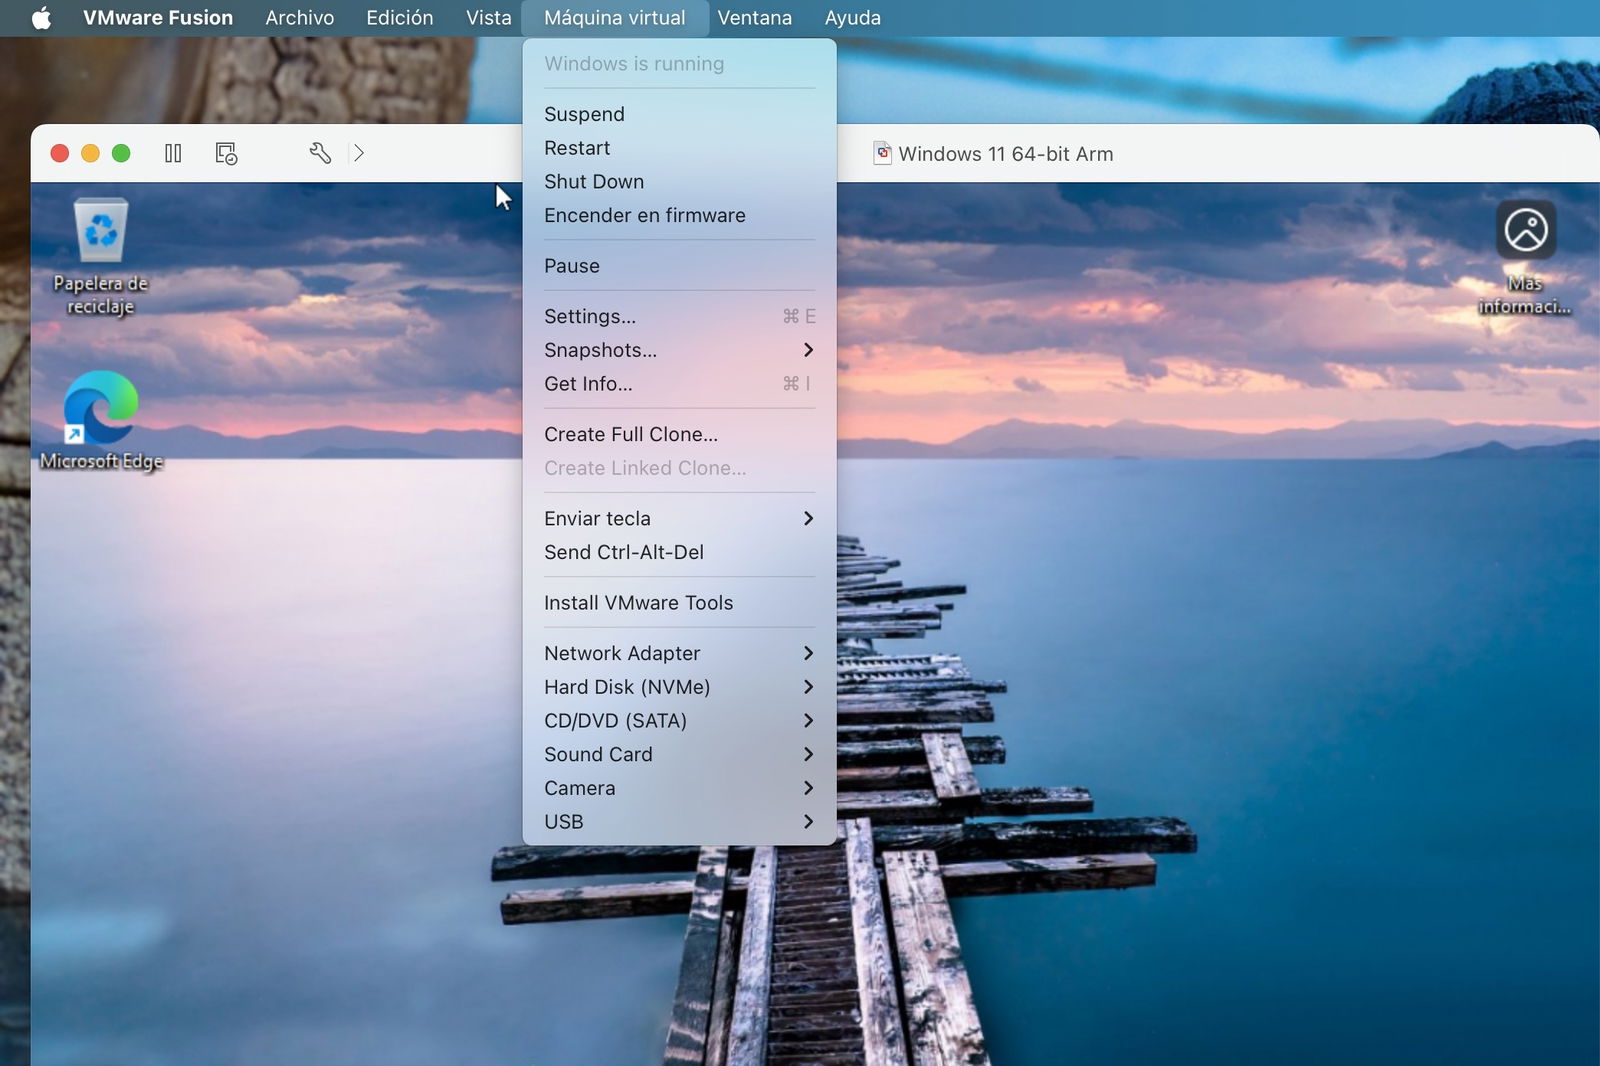Click the document icon beside Windows 11 title

[882, 153]
